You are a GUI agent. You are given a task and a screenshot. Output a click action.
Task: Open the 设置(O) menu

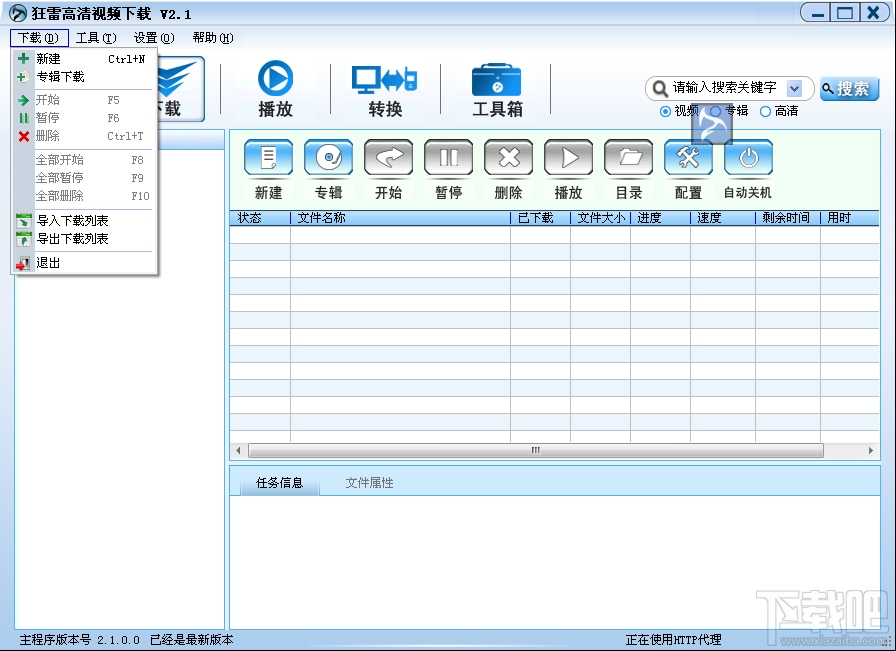point(154,38)
